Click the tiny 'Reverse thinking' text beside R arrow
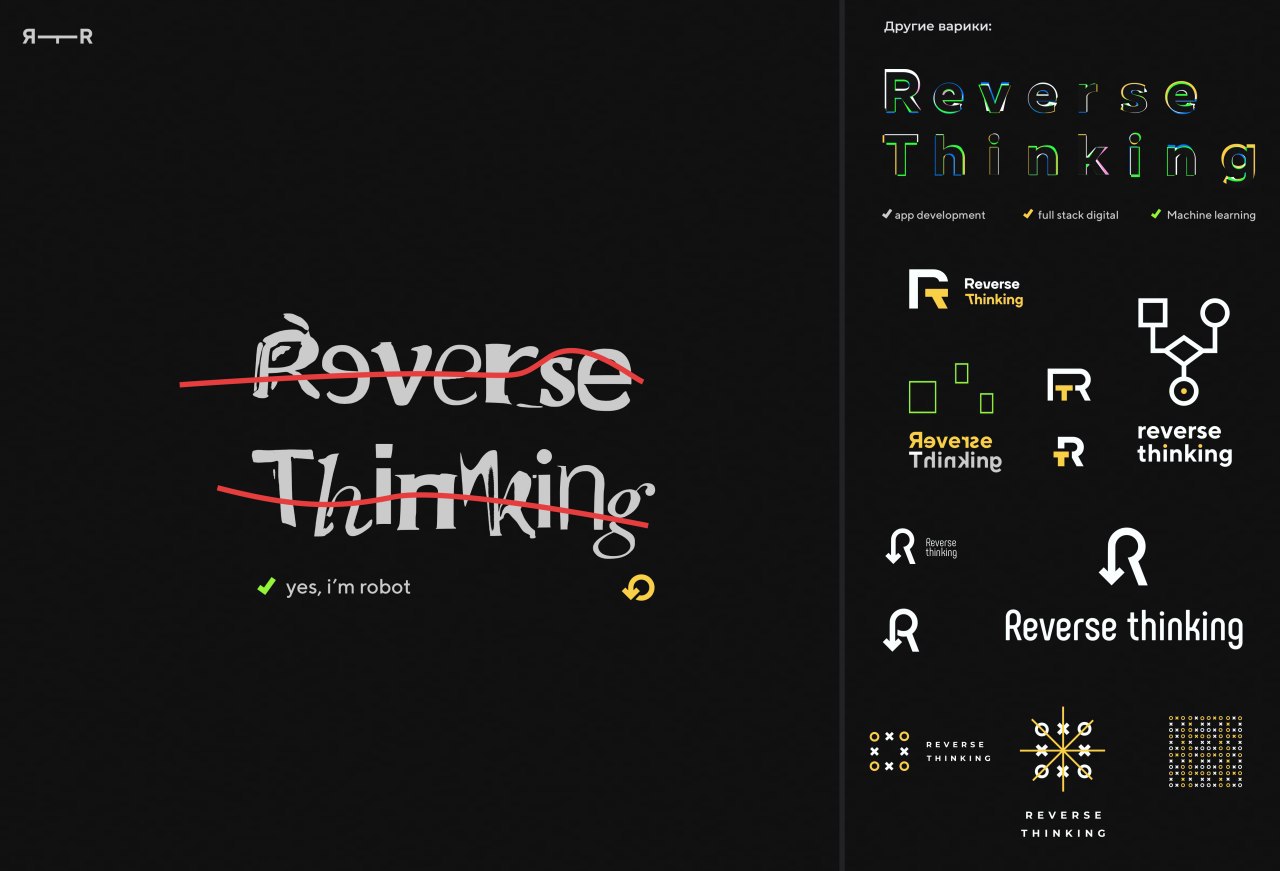The width and height of the screenshot is (1280, 871). [941, 547]
